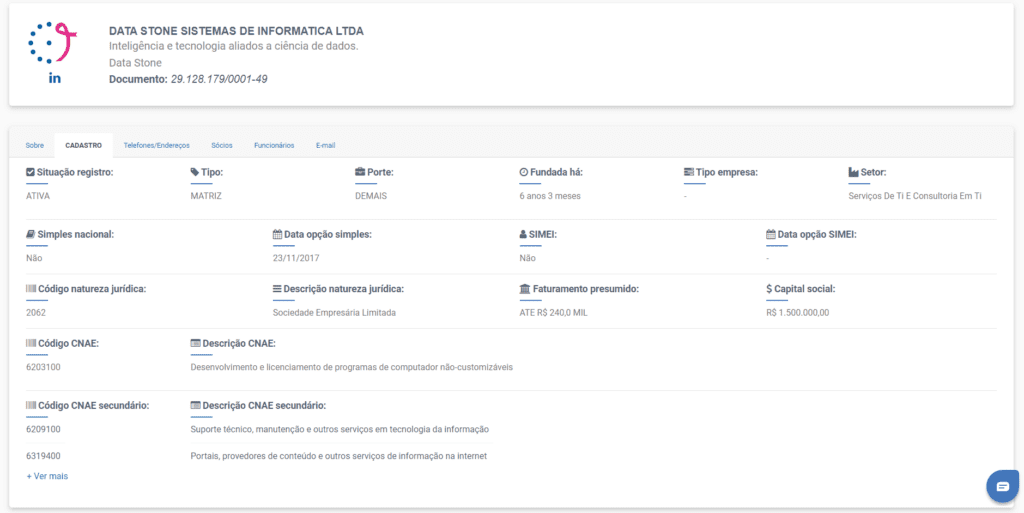Click the bank icon beside Faturamento presumido

[524, 288]
